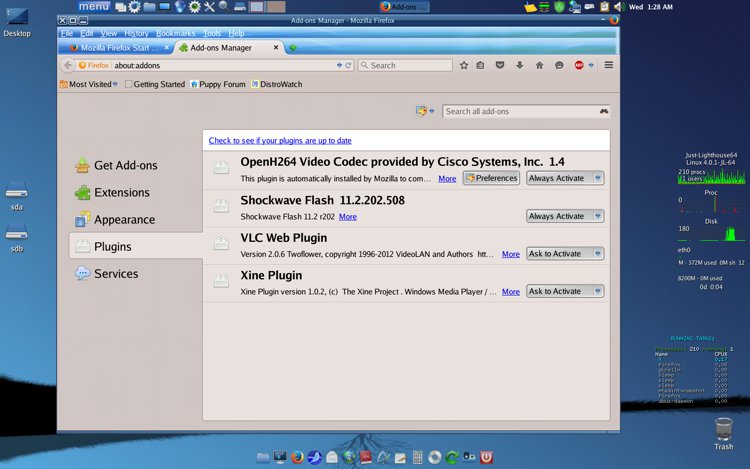The image size is (750, 469).
Task: Open the Edit menu
Action: click(x=87, y=33)
